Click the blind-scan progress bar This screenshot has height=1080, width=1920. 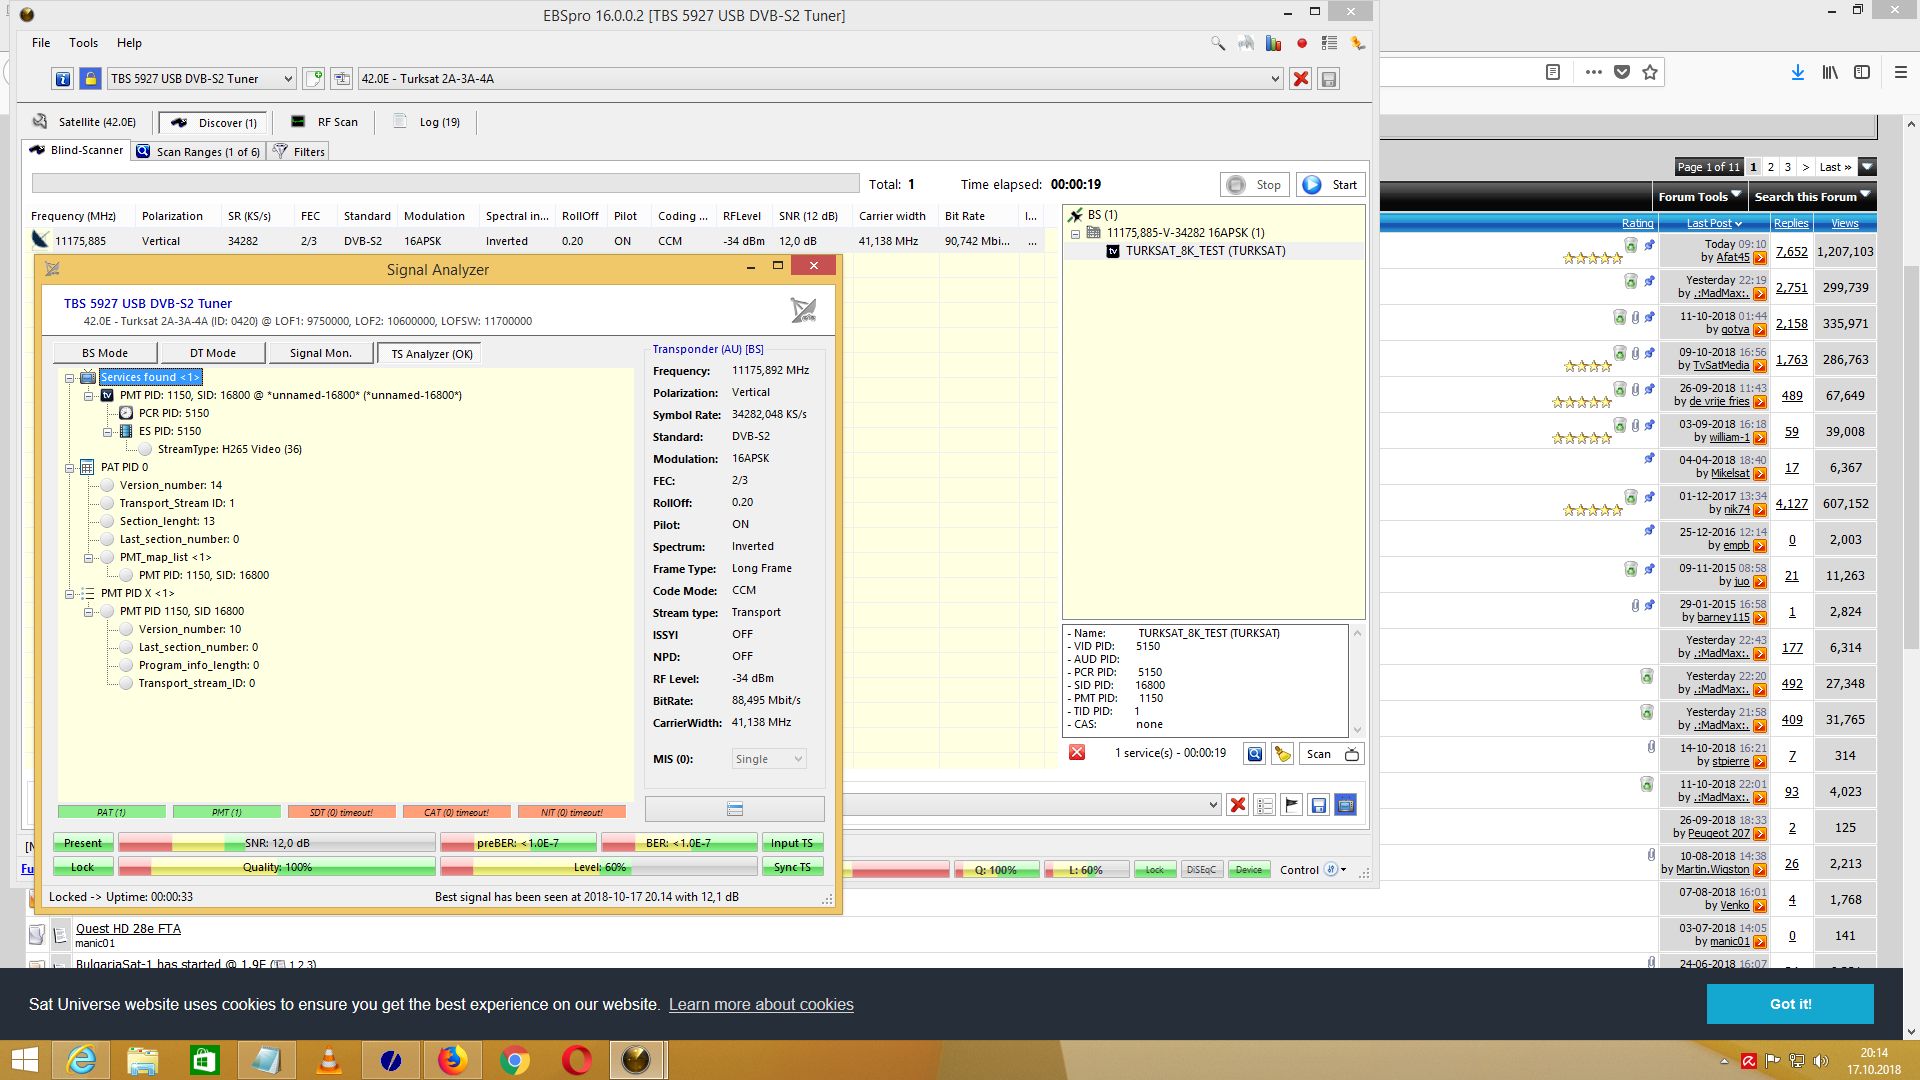point(446,183)
